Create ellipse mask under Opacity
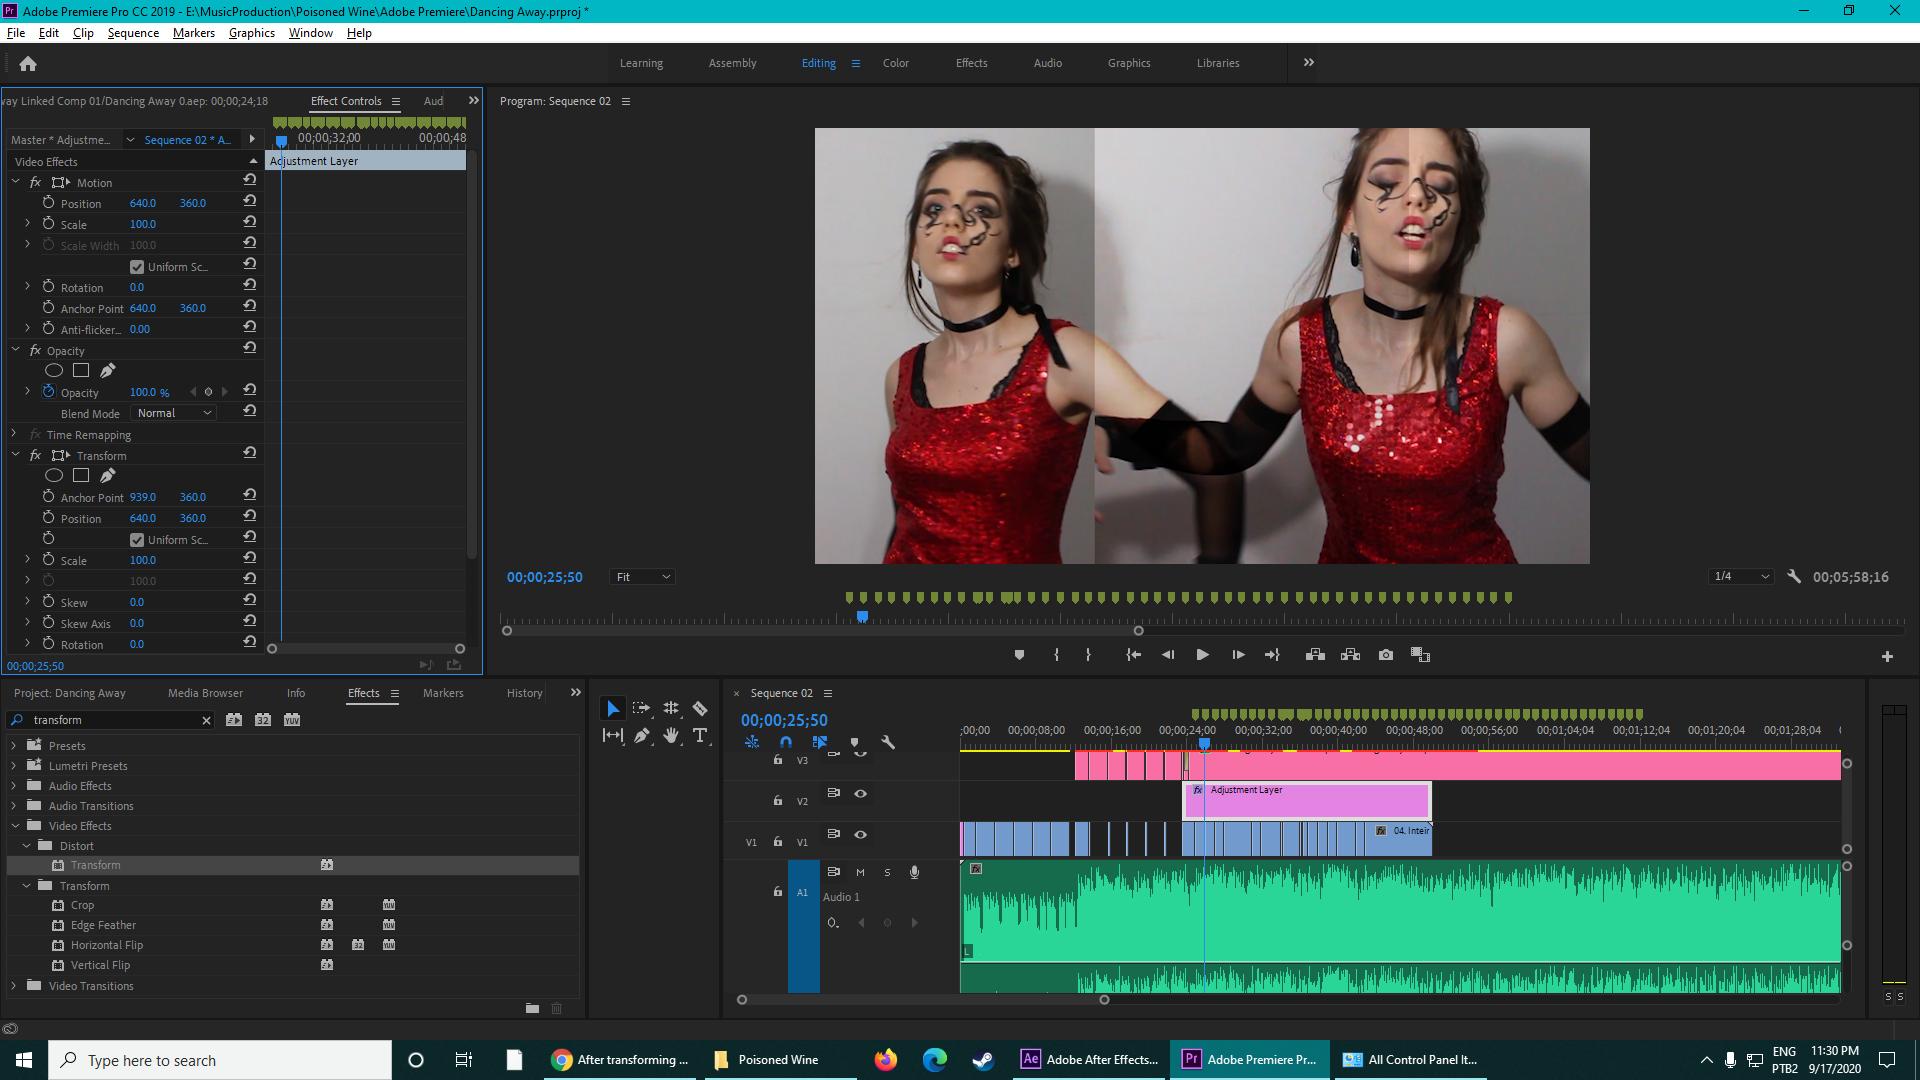 point(54,371)
